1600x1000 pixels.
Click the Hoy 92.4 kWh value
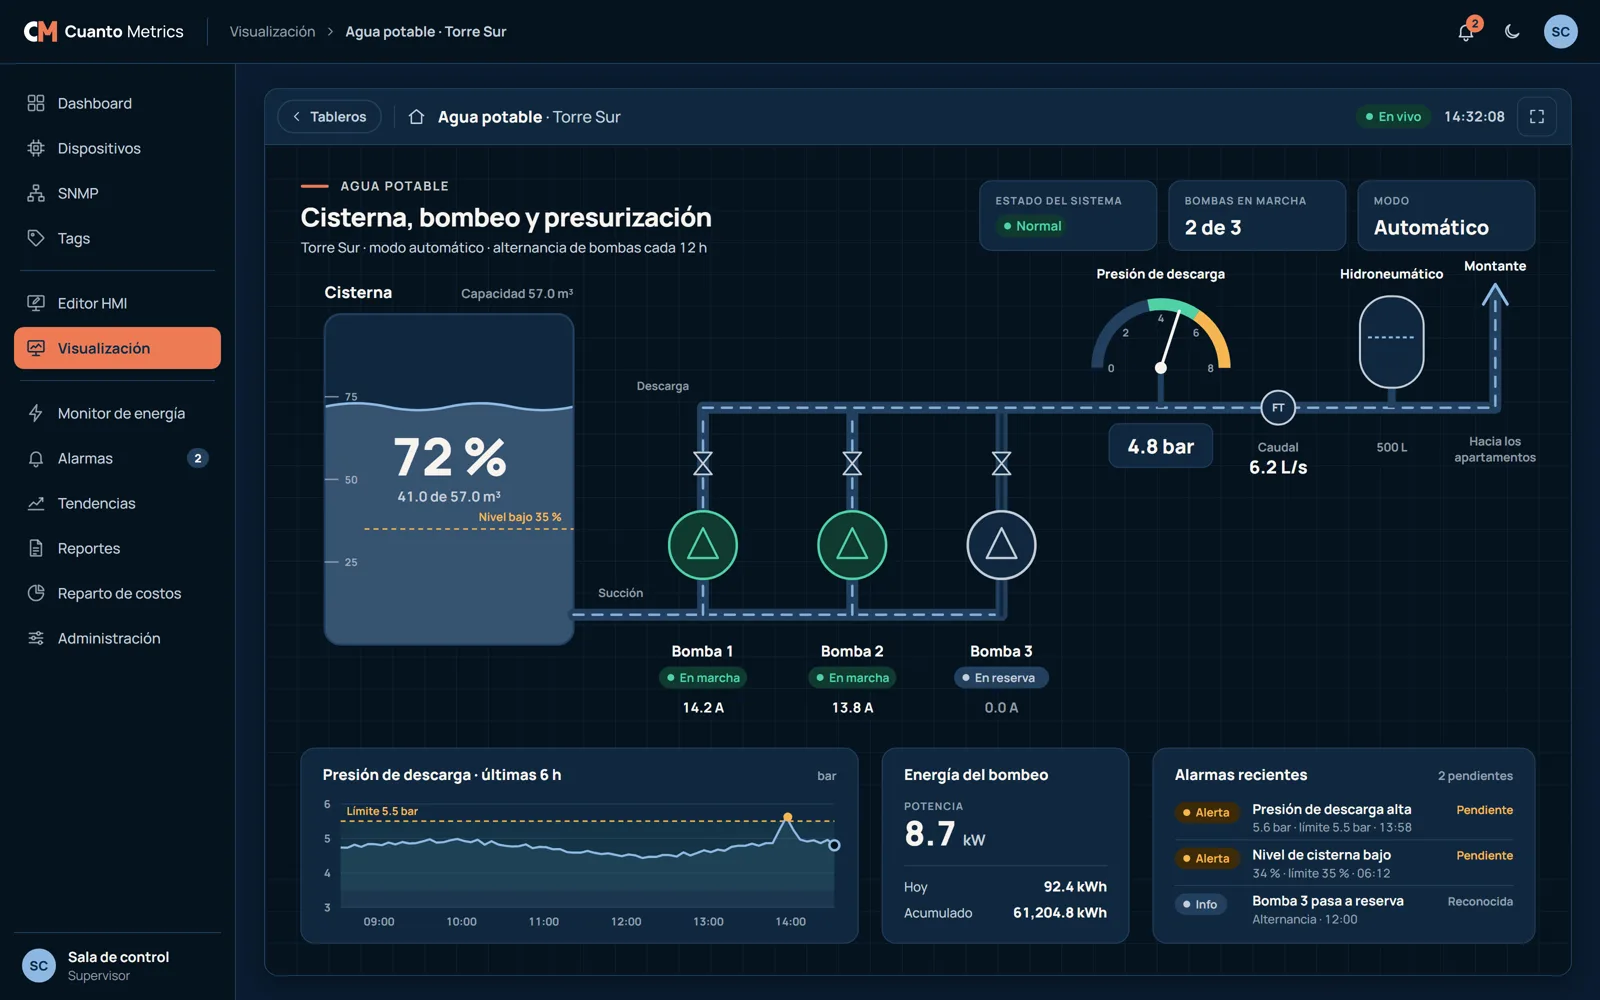tap(1075, 887)
